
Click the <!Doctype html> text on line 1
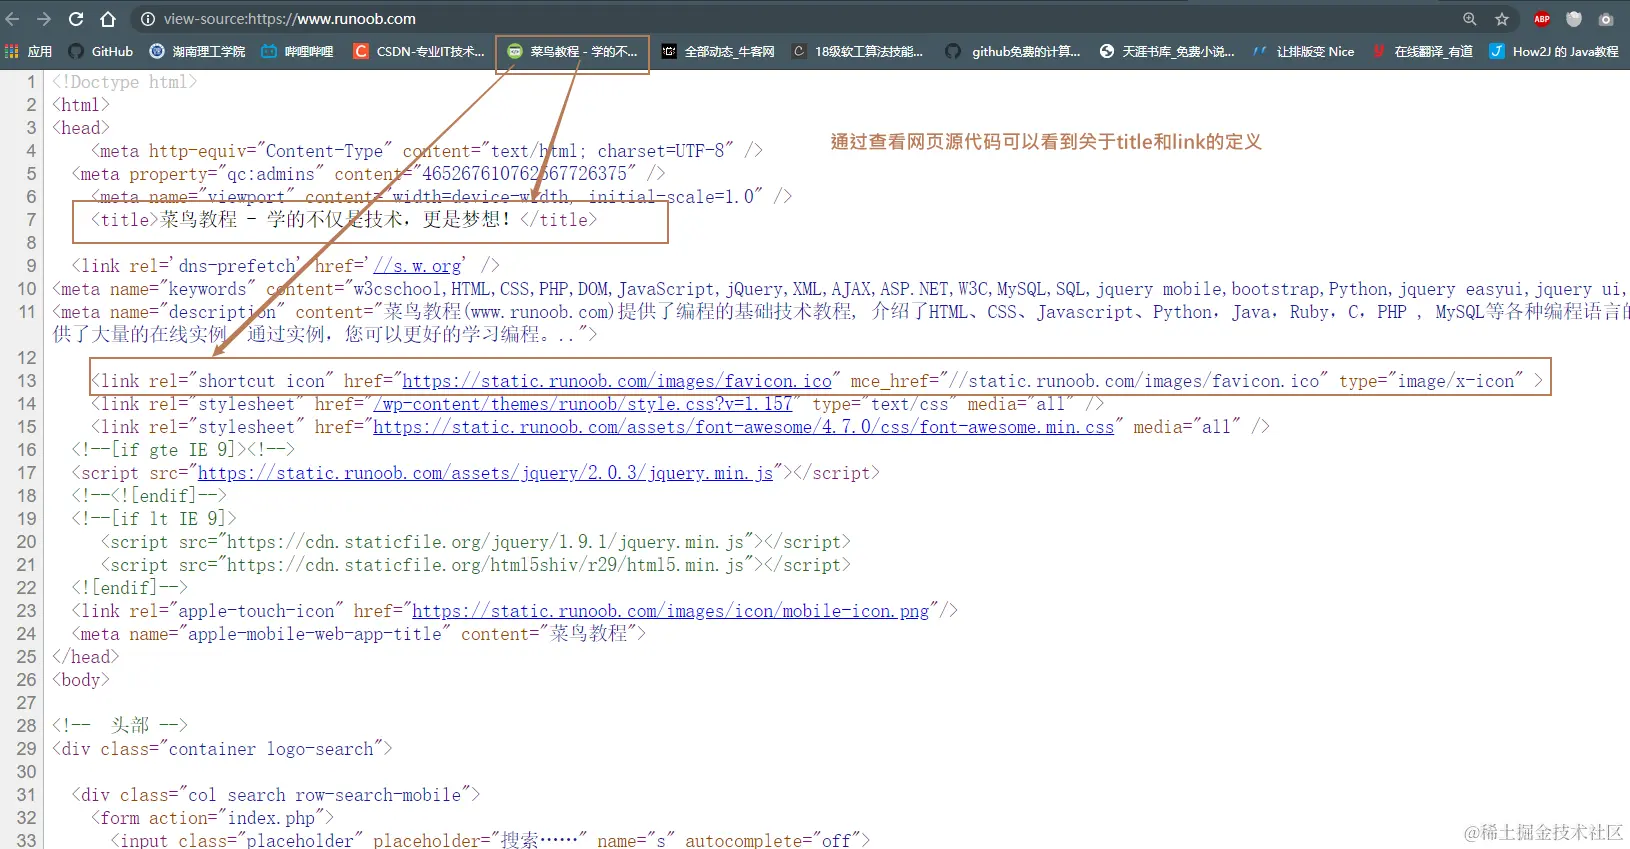(125, 82)
